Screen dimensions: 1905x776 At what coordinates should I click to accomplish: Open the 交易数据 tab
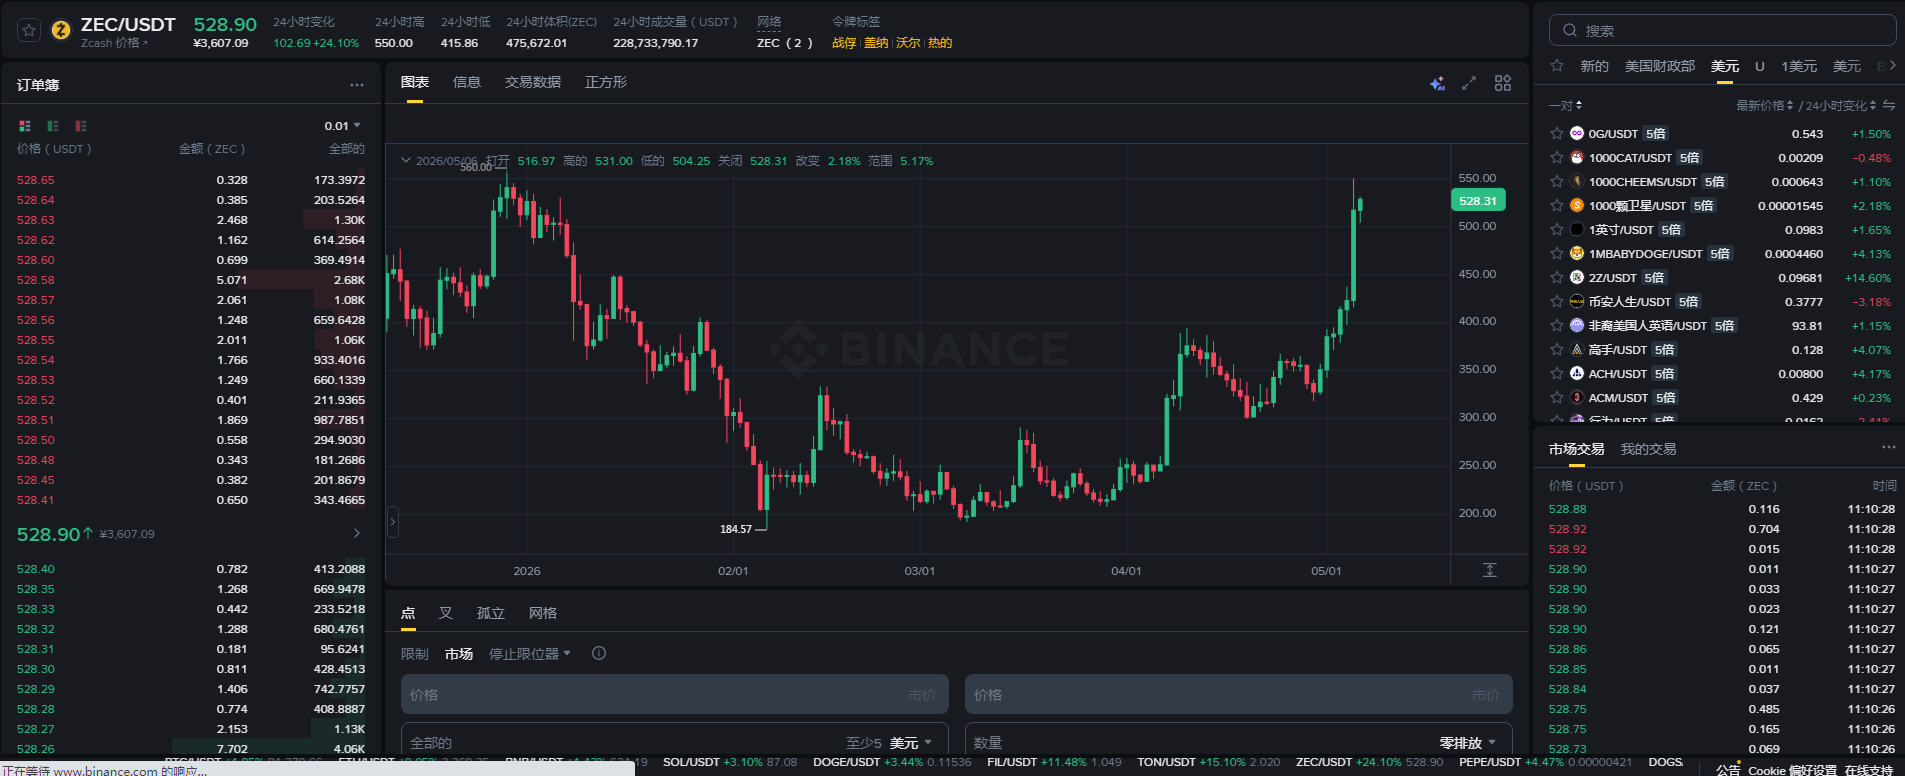click(533, 82)
